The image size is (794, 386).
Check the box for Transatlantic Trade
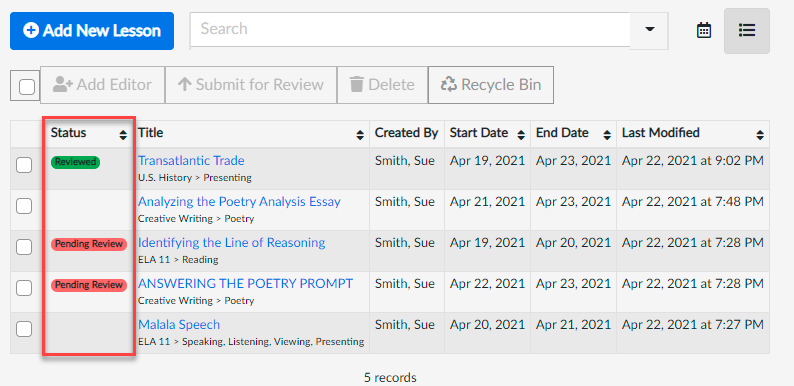(24, 165)
